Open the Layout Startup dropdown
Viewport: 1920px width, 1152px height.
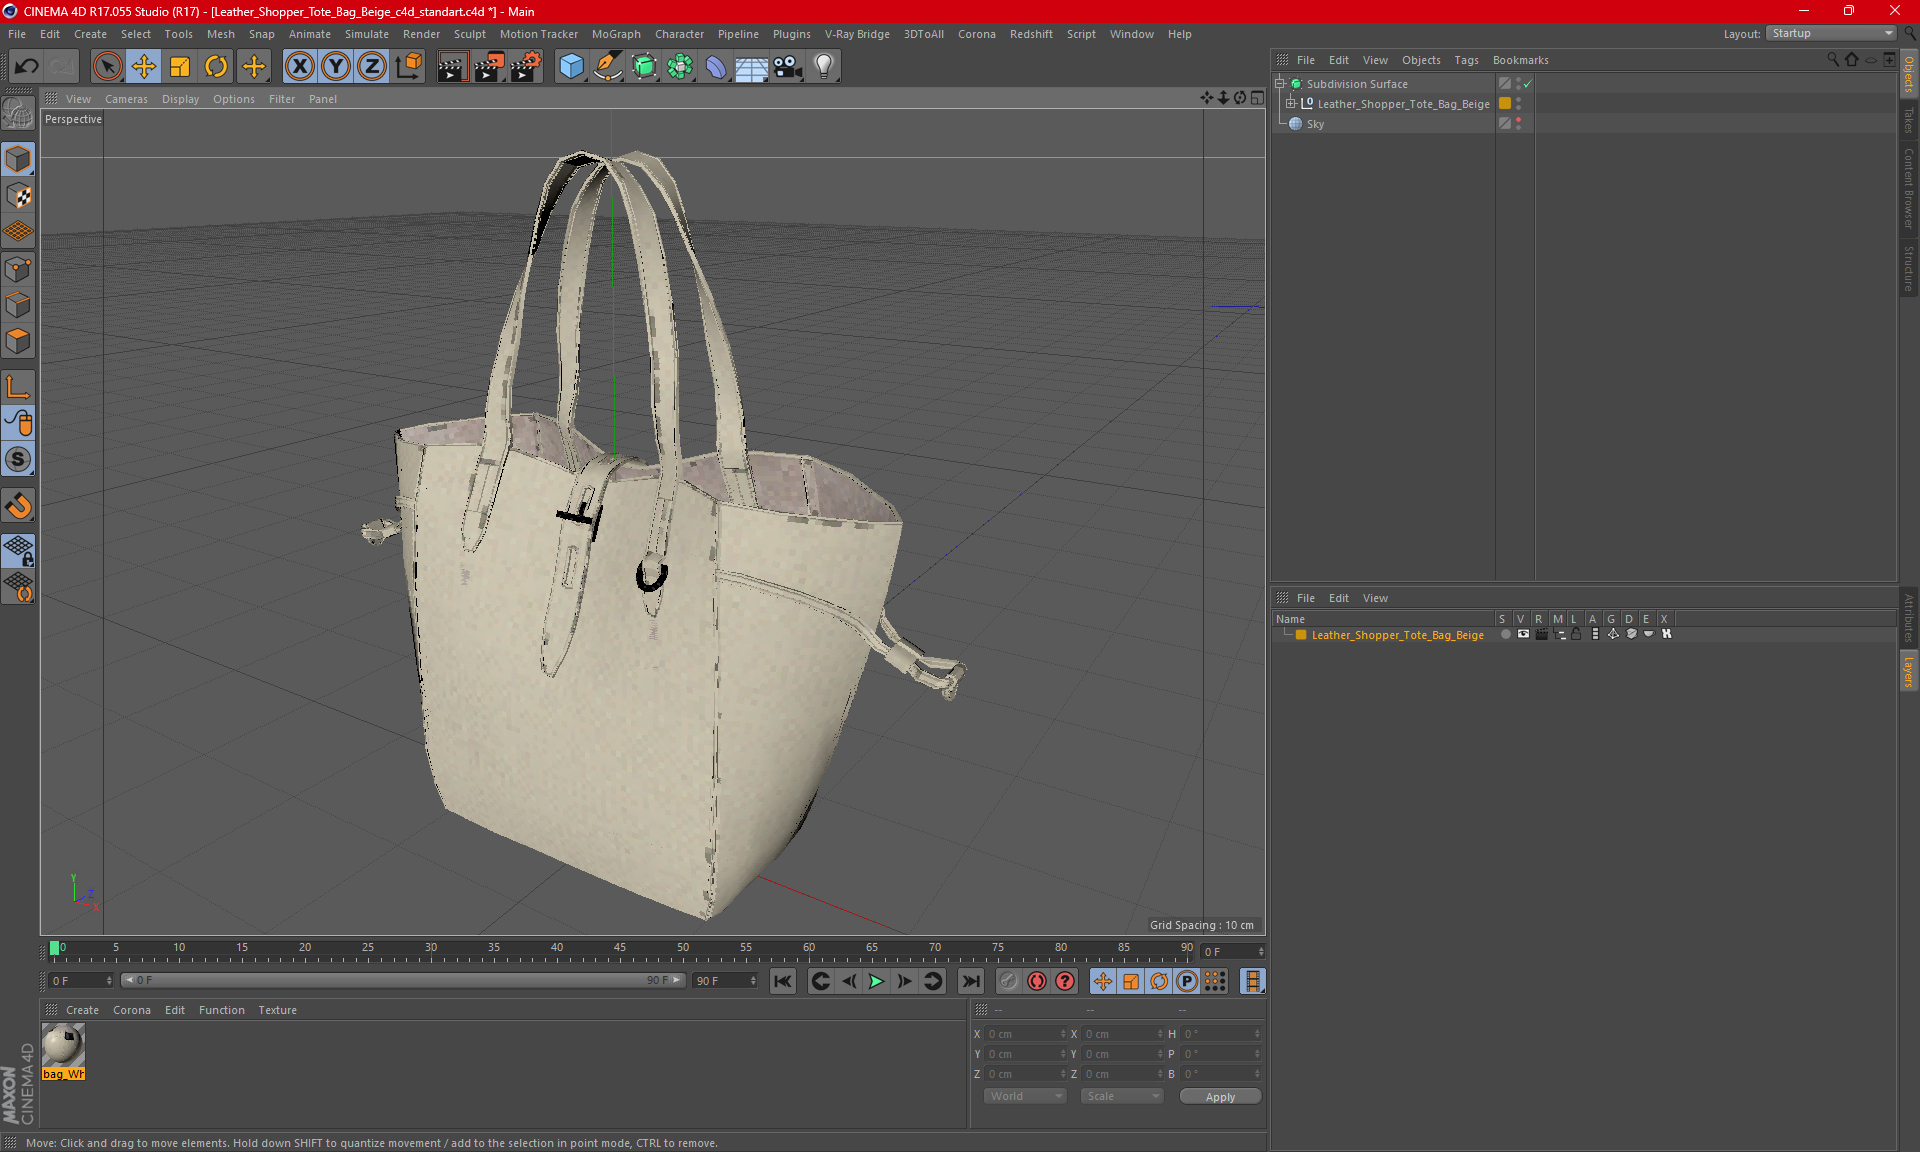1832,33
